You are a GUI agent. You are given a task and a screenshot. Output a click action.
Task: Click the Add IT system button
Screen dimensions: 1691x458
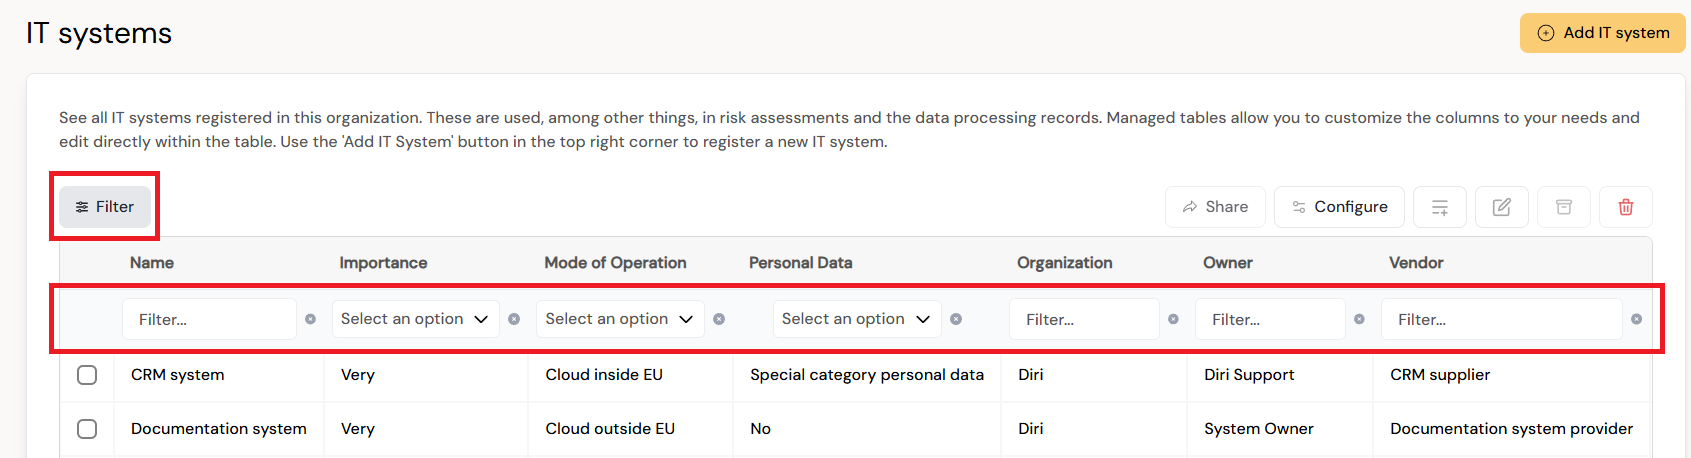1603,33
